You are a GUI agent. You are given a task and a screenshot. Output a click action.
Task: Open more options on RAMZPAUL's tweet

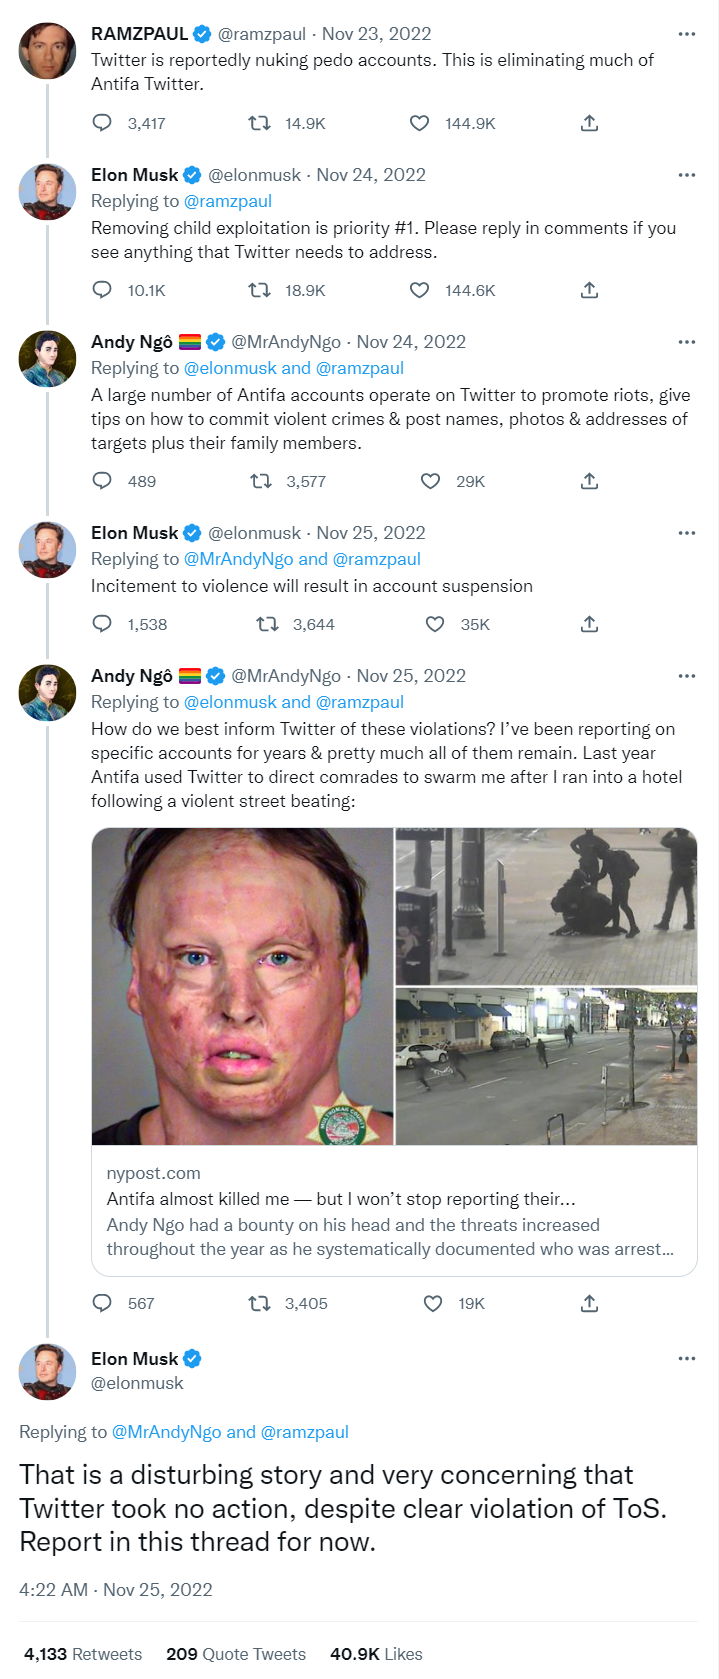(687, 33)
